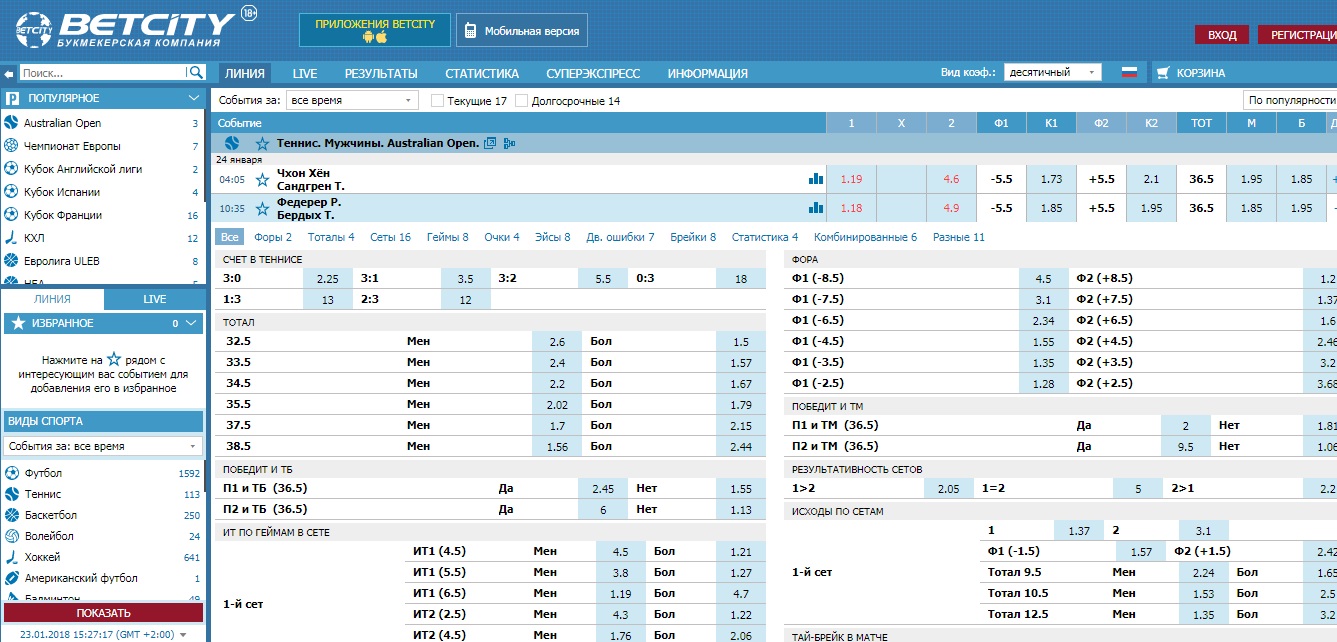Open the ИНФОРМАЦИЯ menu tab
Viewport: 1337px width, 642px height.
[x=708, y=73]
